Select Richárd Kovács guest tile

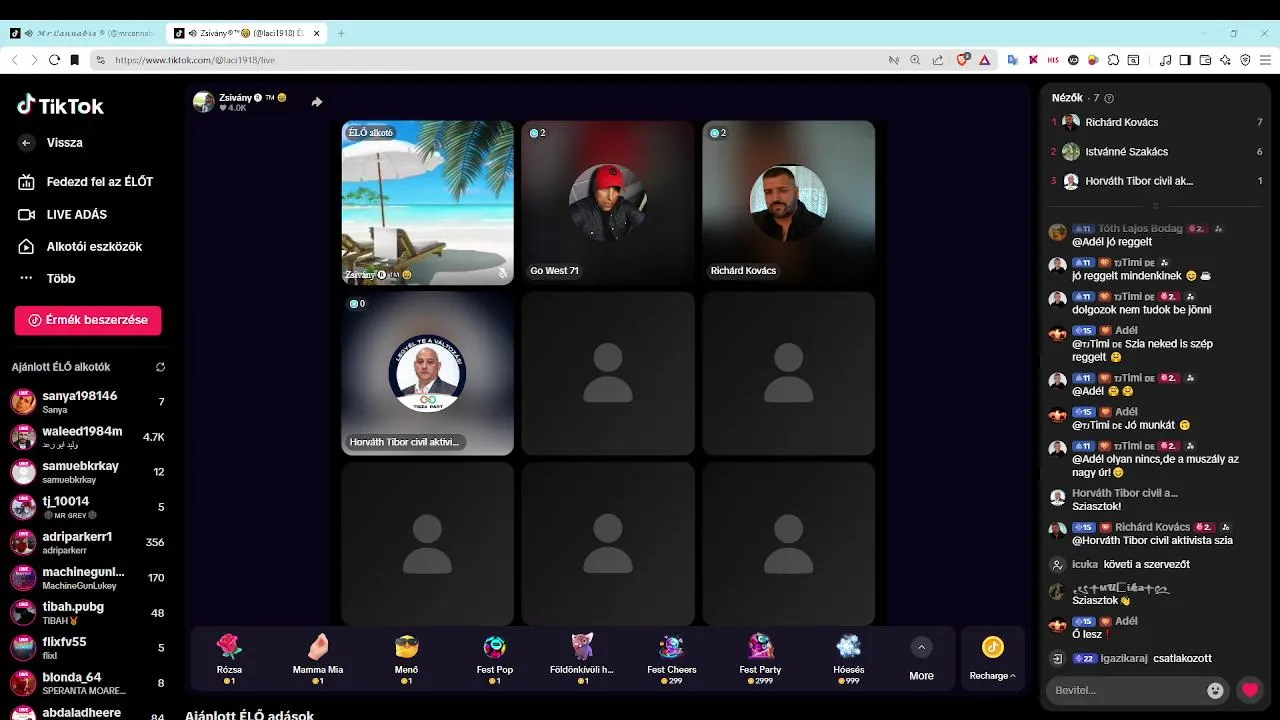point(788,203)
